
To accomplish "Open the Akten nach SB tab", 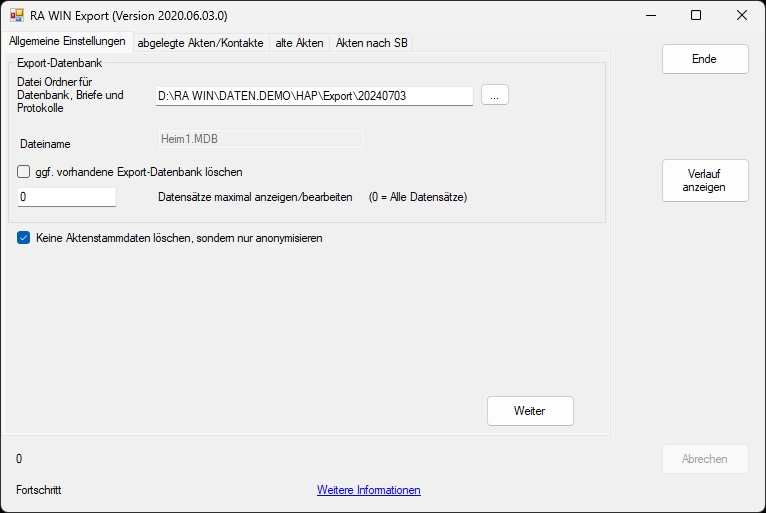I will [371, 43].
